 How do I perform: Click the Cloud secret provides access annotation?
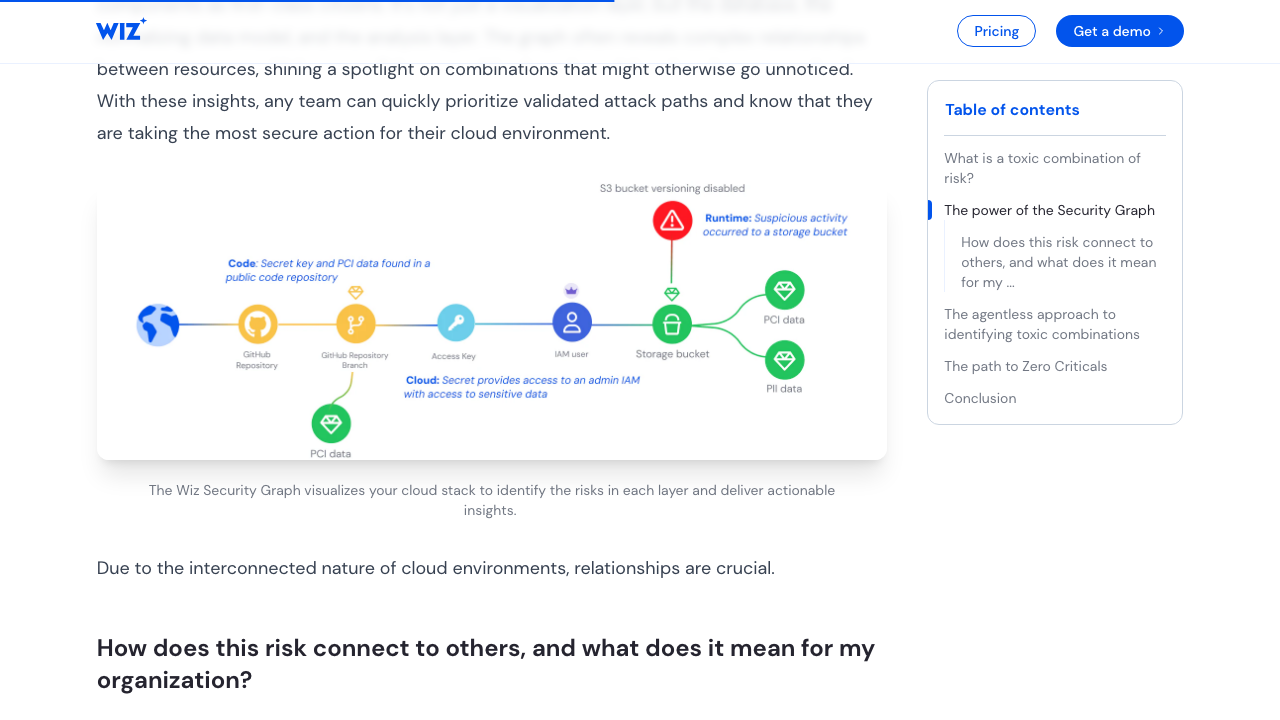tap(522, 387)
